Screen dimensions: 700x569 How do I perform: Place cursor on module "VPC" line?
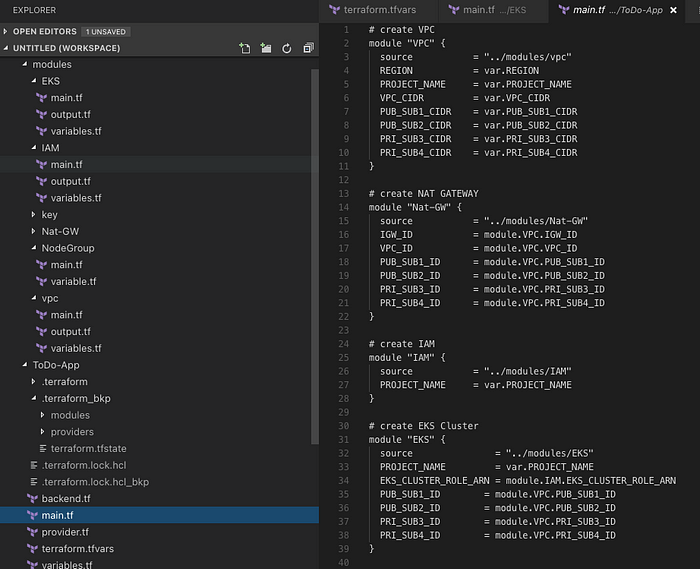tap(407, 43)
